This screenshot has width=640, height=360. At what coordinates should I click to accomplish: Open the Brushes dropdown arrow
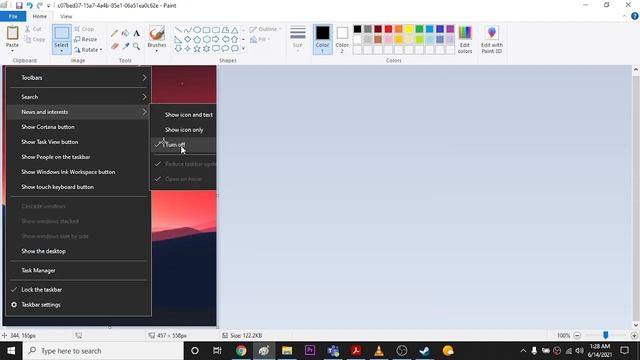pos(157,51)
